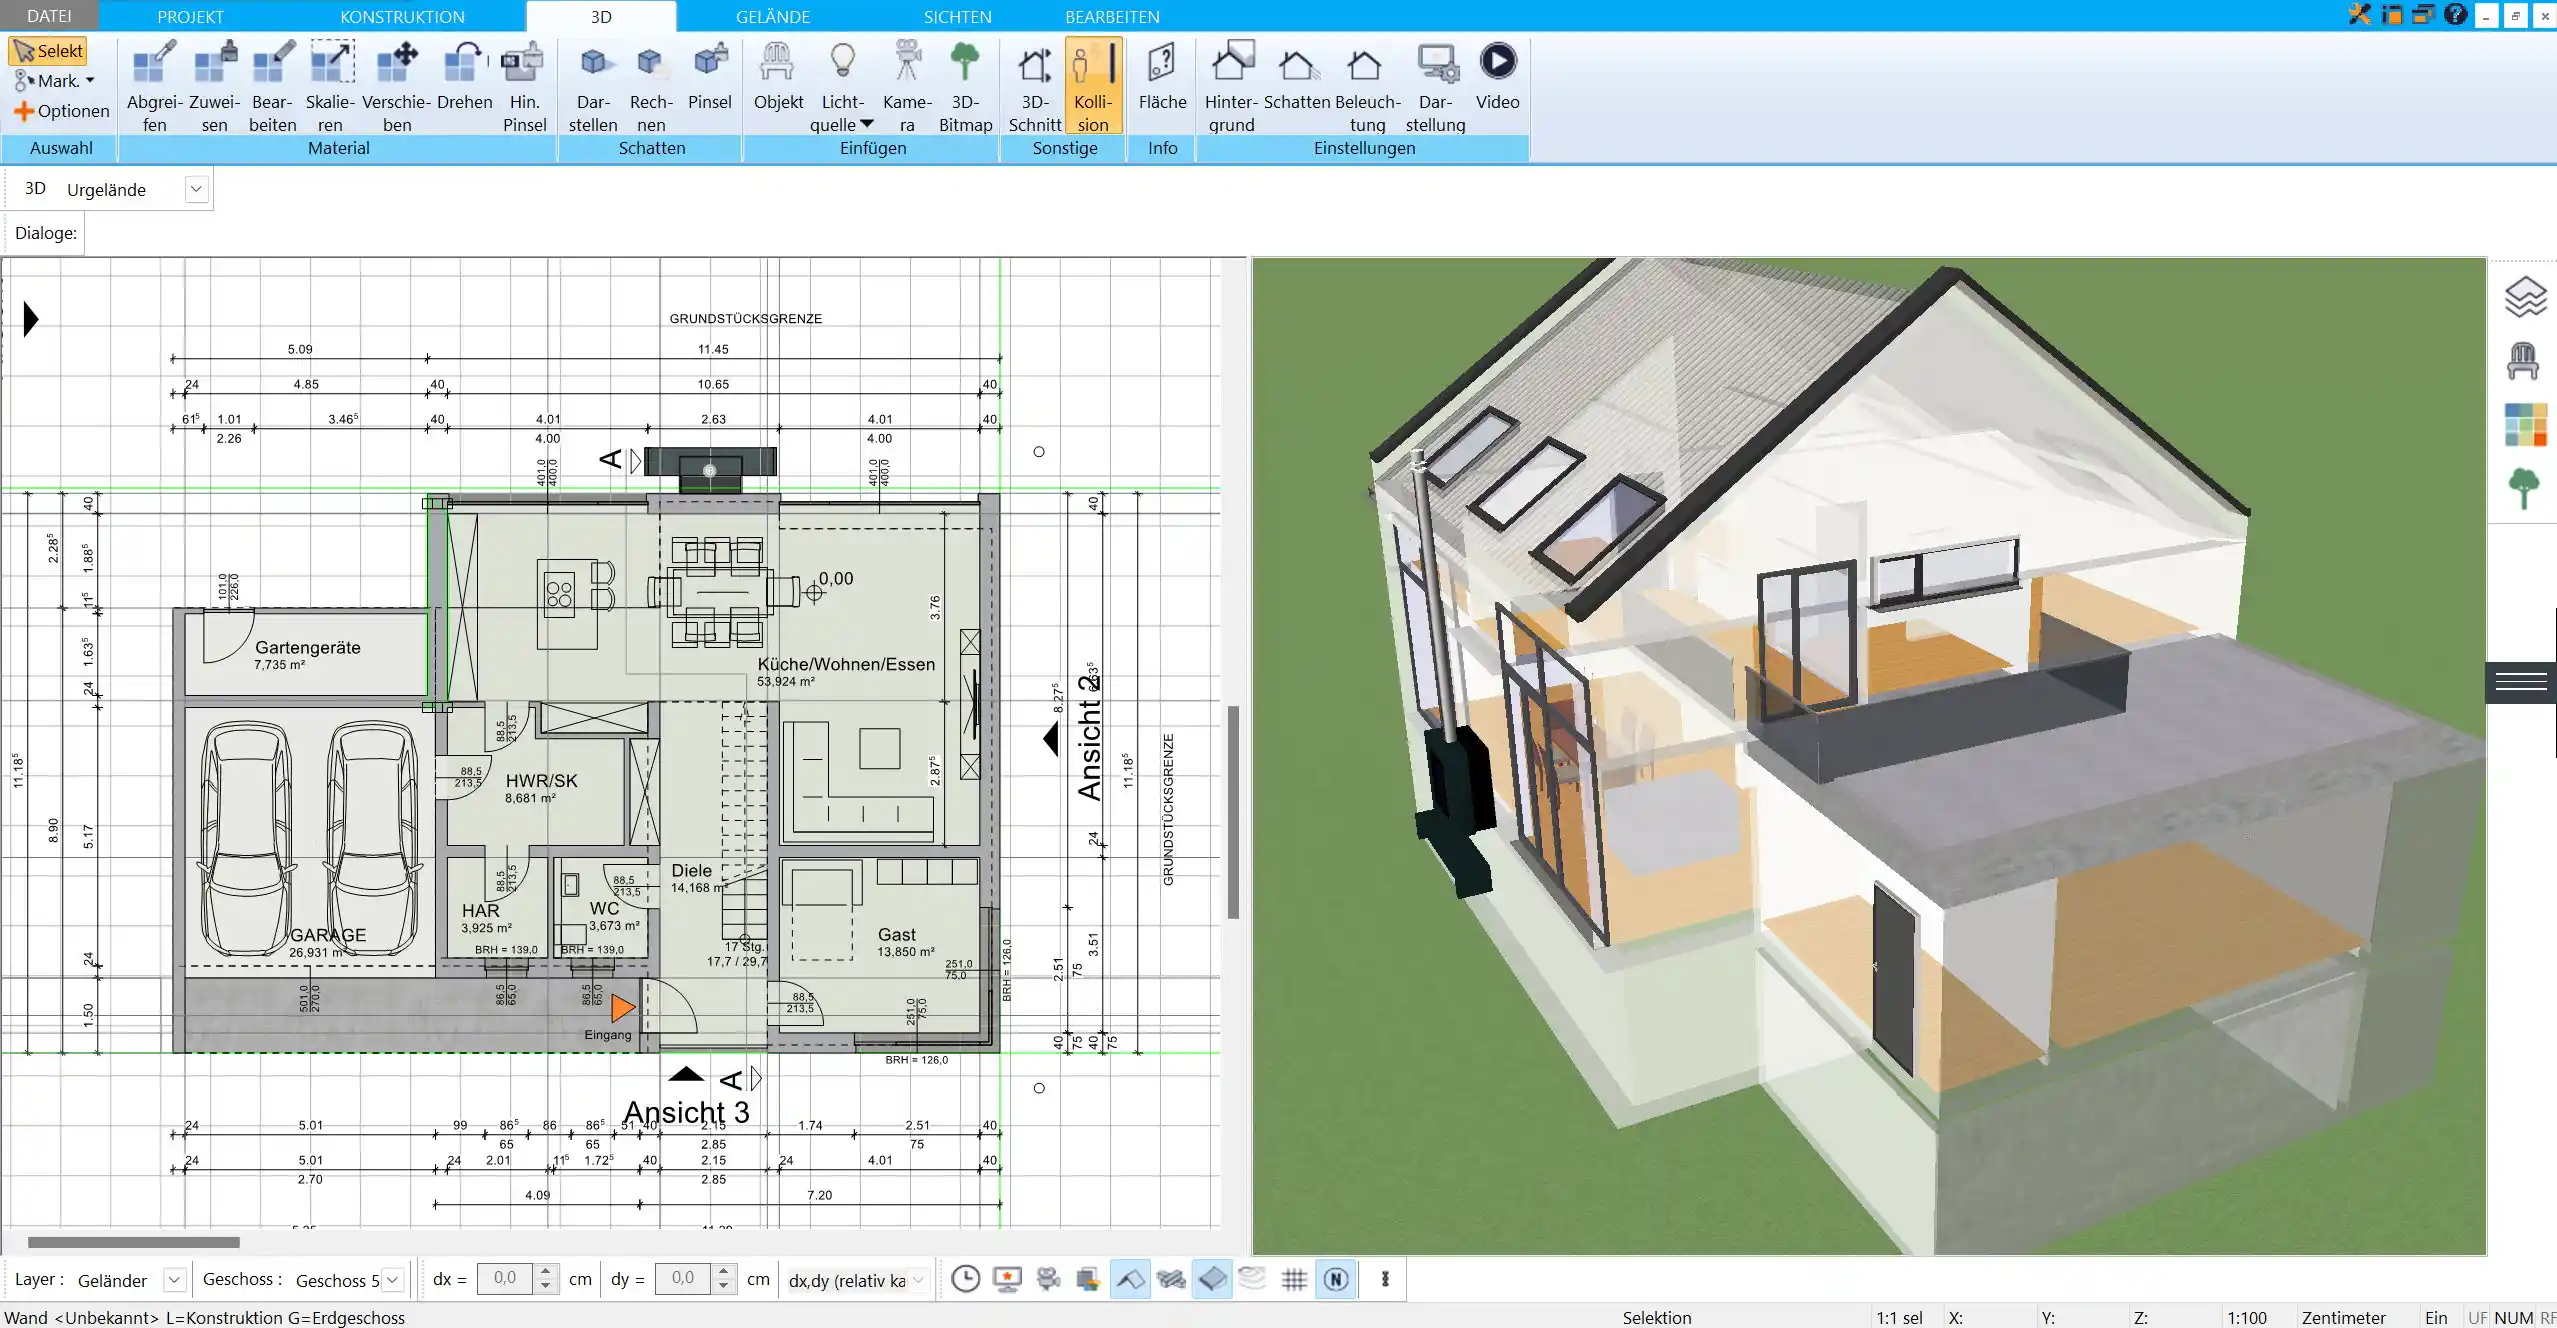This screenshot has width=2557, height=1328.
Task: Switch to the BEARBEITEN tab
Action: tap(1112, 17)
